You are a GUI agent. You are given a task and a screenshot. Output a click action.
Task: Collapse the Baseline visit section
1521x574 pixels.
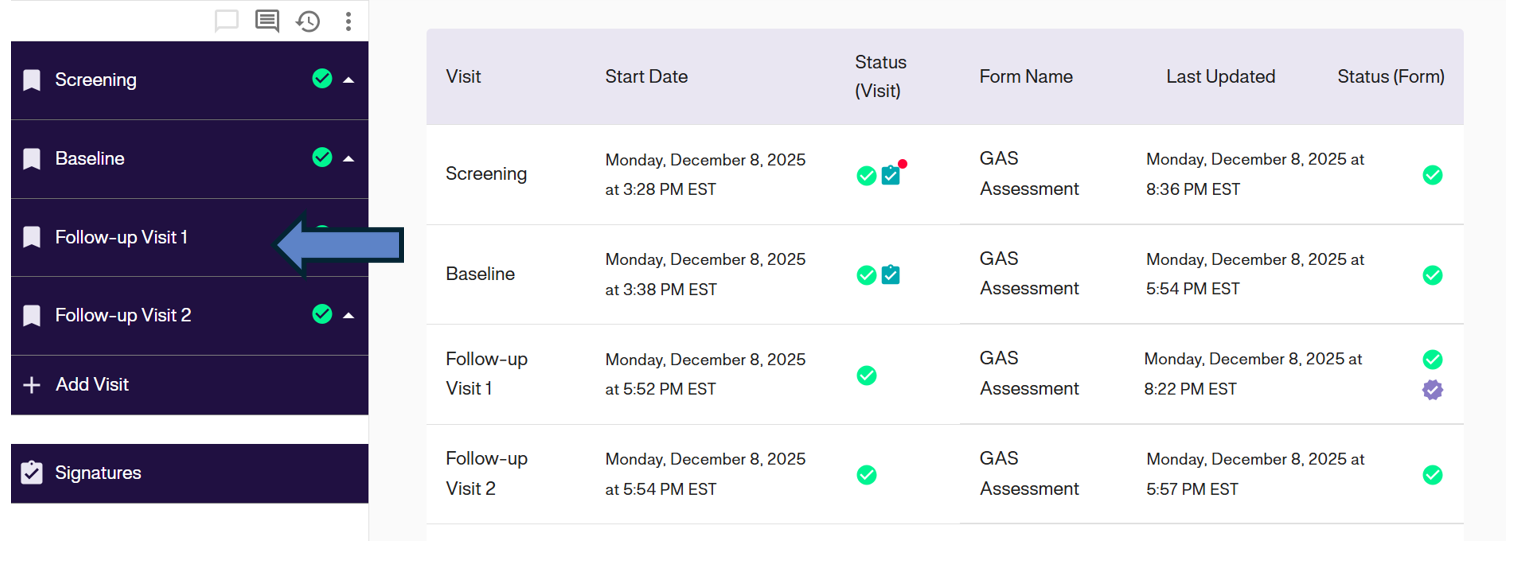[349, 158]
